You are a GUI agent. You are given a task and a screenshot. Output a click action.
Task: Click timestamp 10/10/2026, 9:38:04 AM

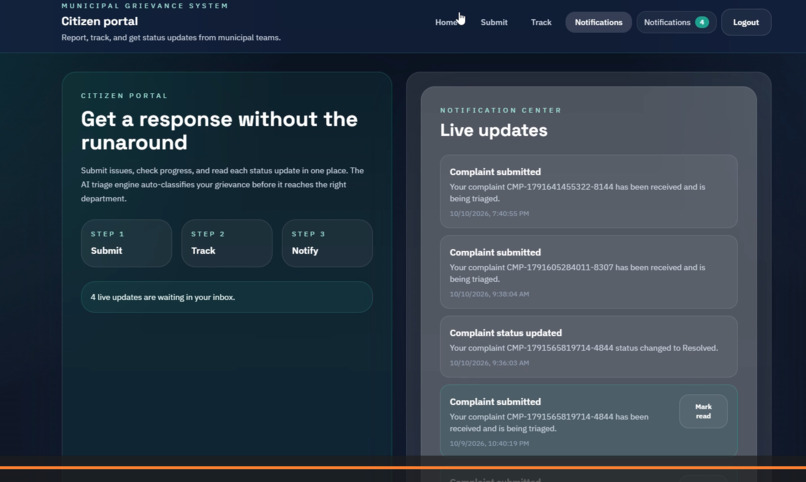coord(489,294)
